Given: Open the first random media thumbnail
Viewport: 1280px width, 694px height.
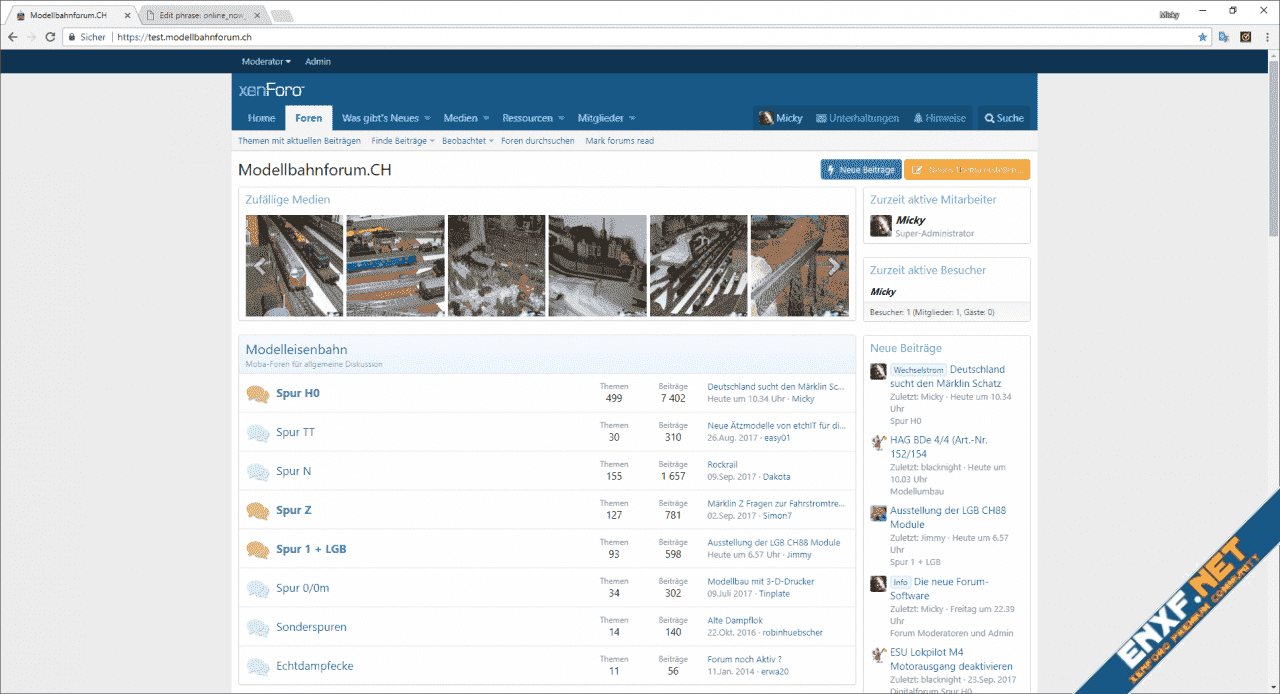Looking at the screenshot, I should 294,266.
